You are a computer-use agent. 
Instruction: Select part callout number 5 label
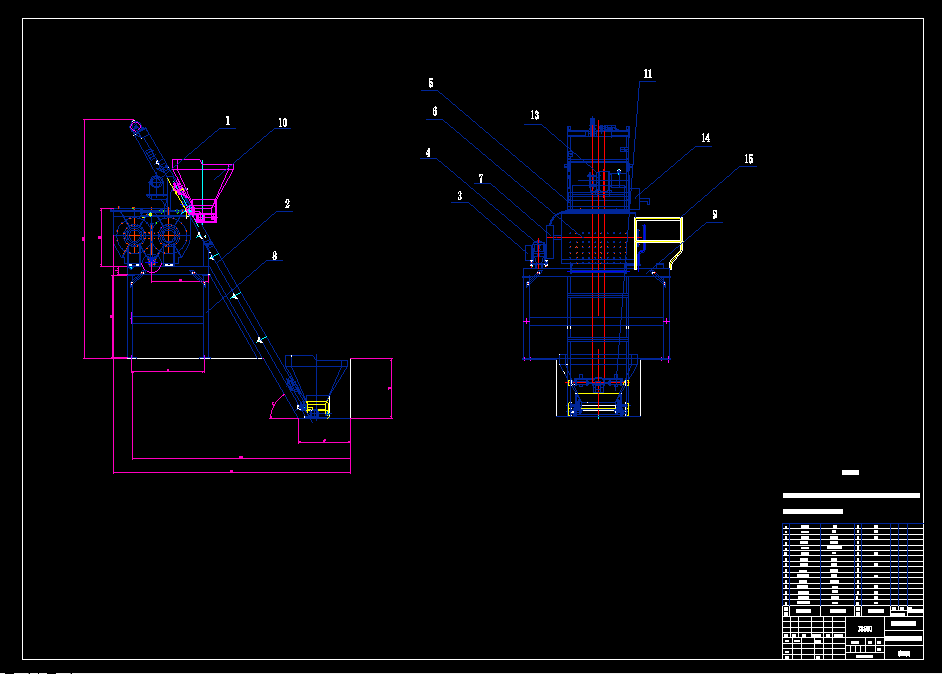pos(431,83)
